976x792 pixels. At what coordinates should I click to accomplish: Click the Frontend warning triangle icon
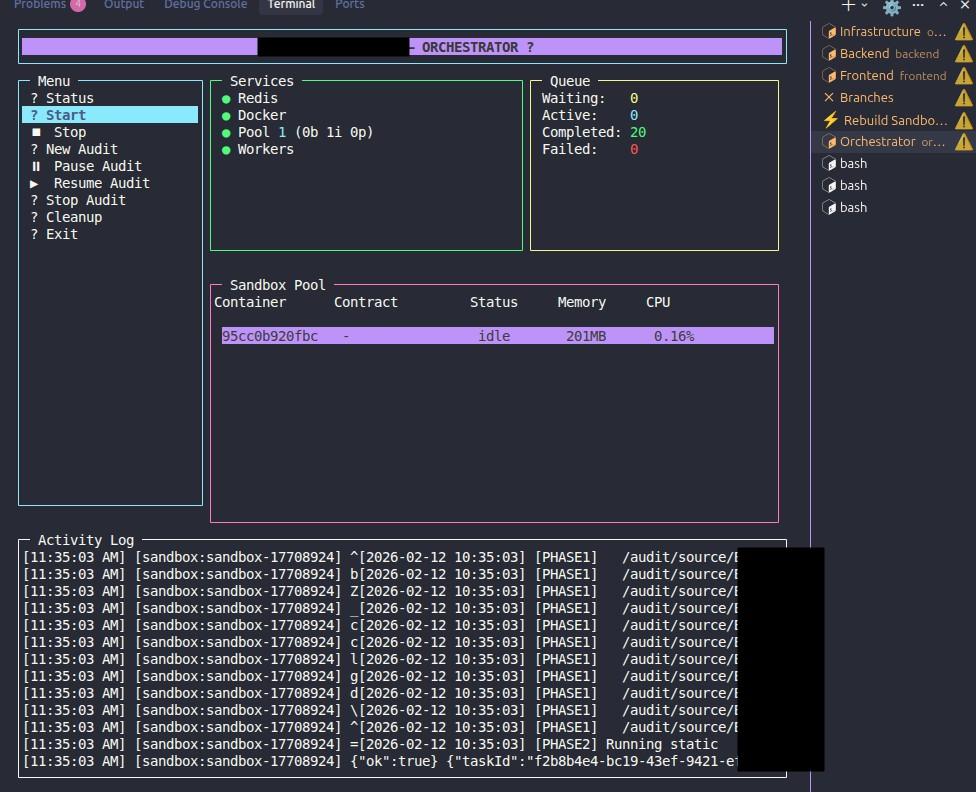pos(964,75)
